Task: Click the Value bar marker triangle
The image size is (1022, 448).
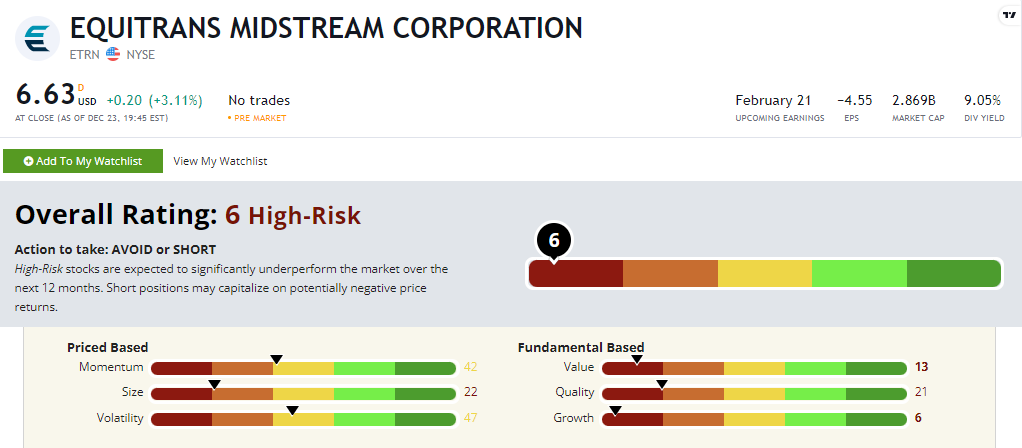Action: pos(637,359)
